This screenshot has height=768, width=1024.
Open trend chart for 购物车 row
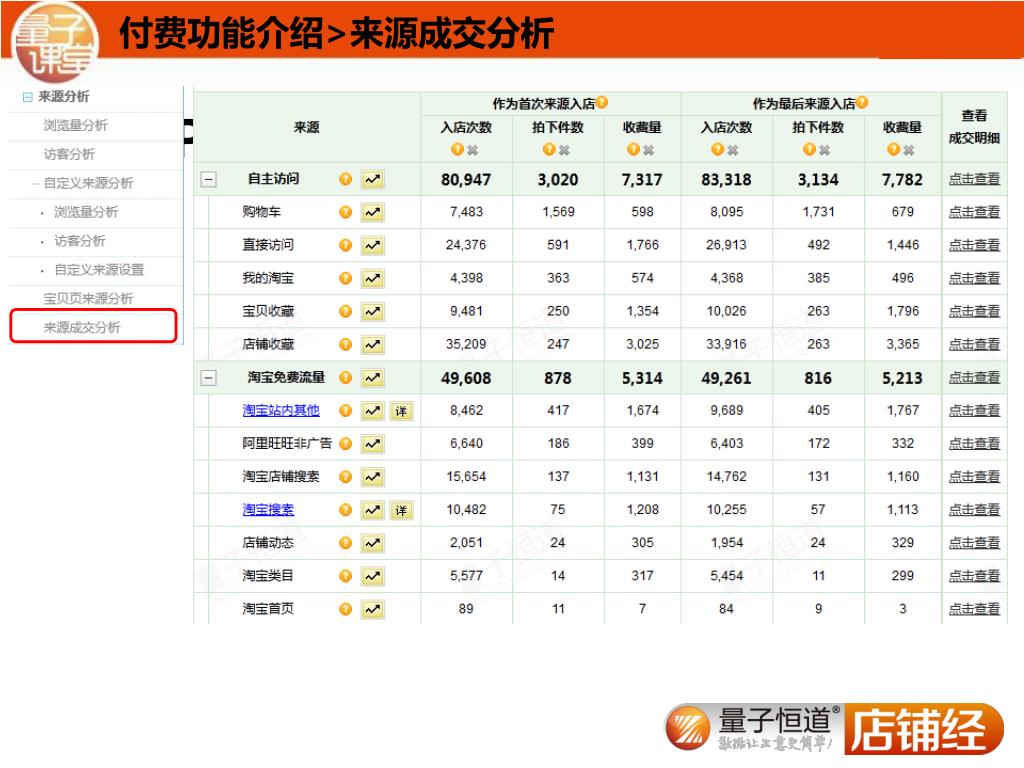[x=372, y=212]
